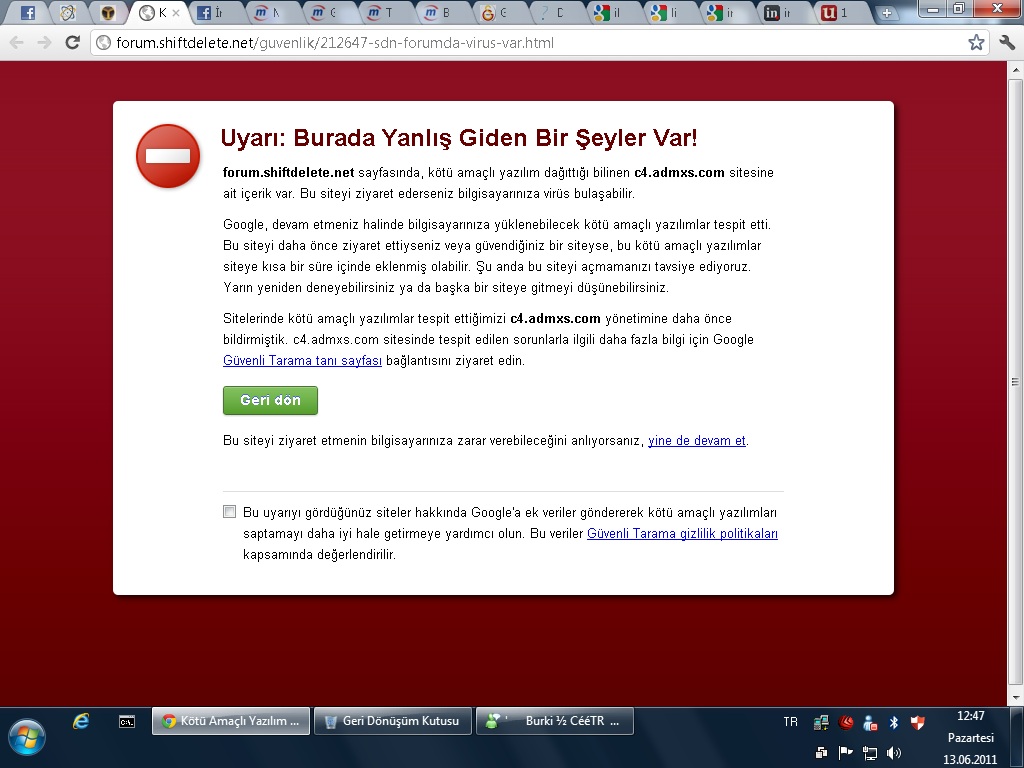Bookmark this page with the star icon
The height and width of the screenshot is (768, 1024).
[x=976, y=43]
